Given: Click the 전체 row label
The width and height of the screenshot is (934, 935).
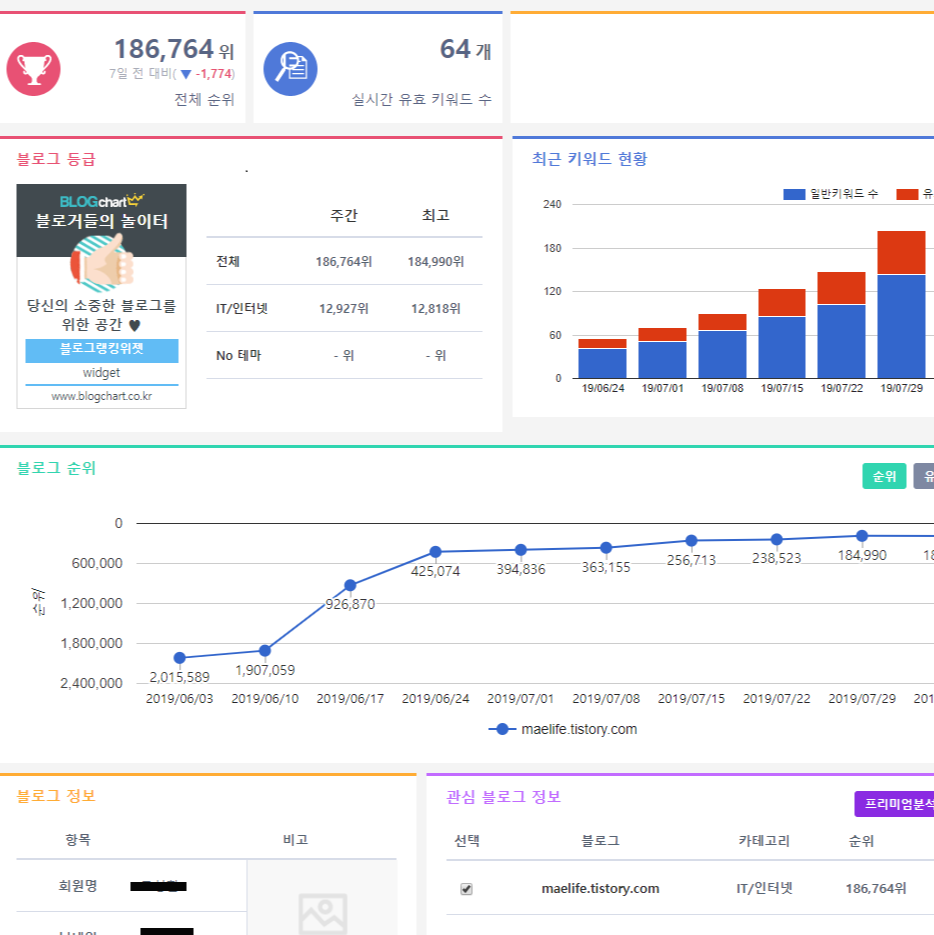Looking at the screenshot, I should [228, 261].
